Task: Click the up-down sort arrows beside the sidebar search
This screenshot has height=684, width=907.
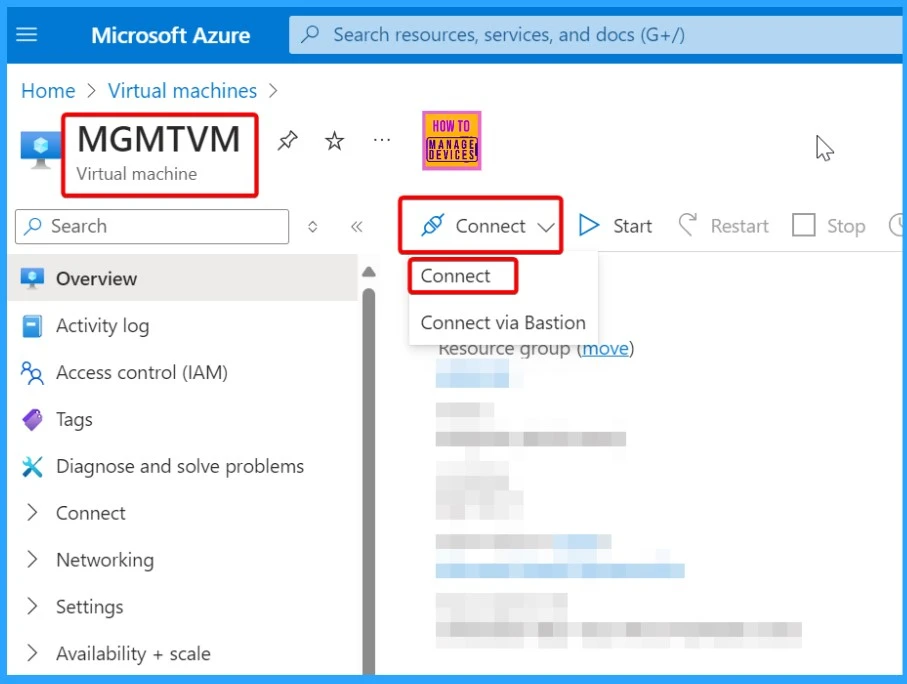Action: pyautogui.click(x=312, y=226)
